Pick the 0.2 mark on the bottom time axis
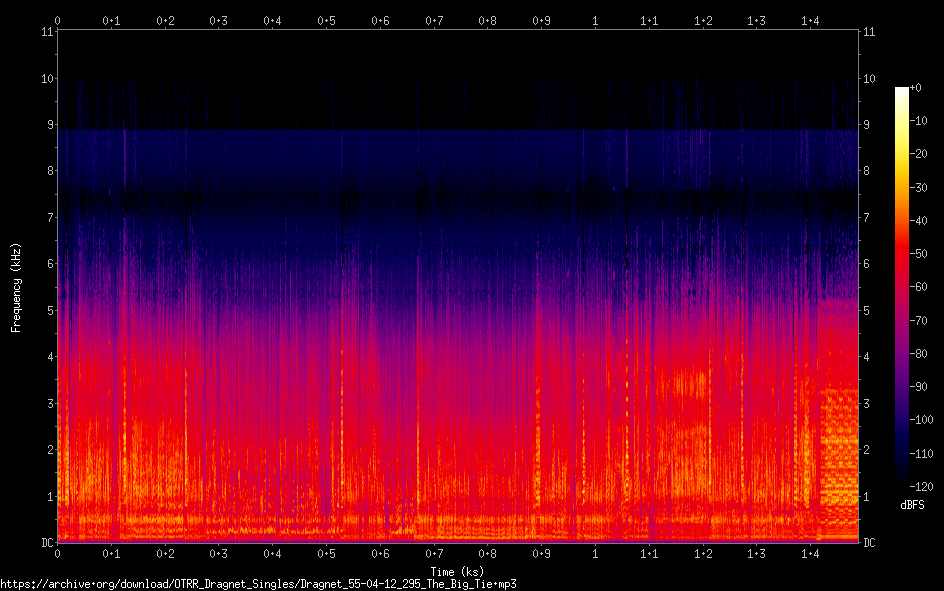The width and height of the screenshot is (944, 591). coord(165,554)
